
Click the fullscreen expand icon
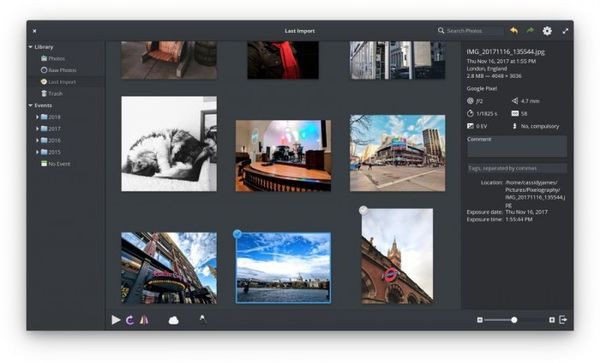[565, 31]
